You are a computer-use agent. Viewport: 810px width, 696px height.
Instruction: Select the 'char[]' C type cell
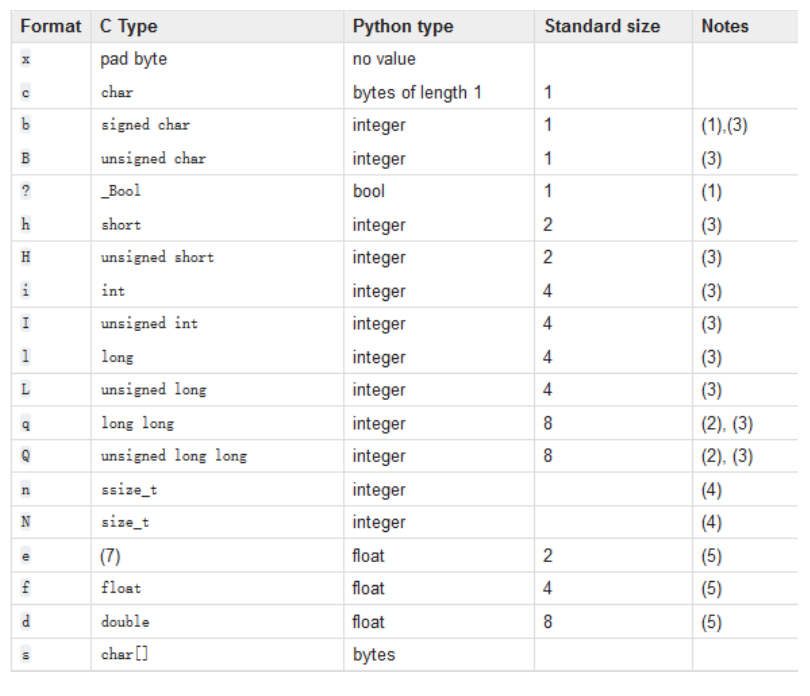coord(124,654)
